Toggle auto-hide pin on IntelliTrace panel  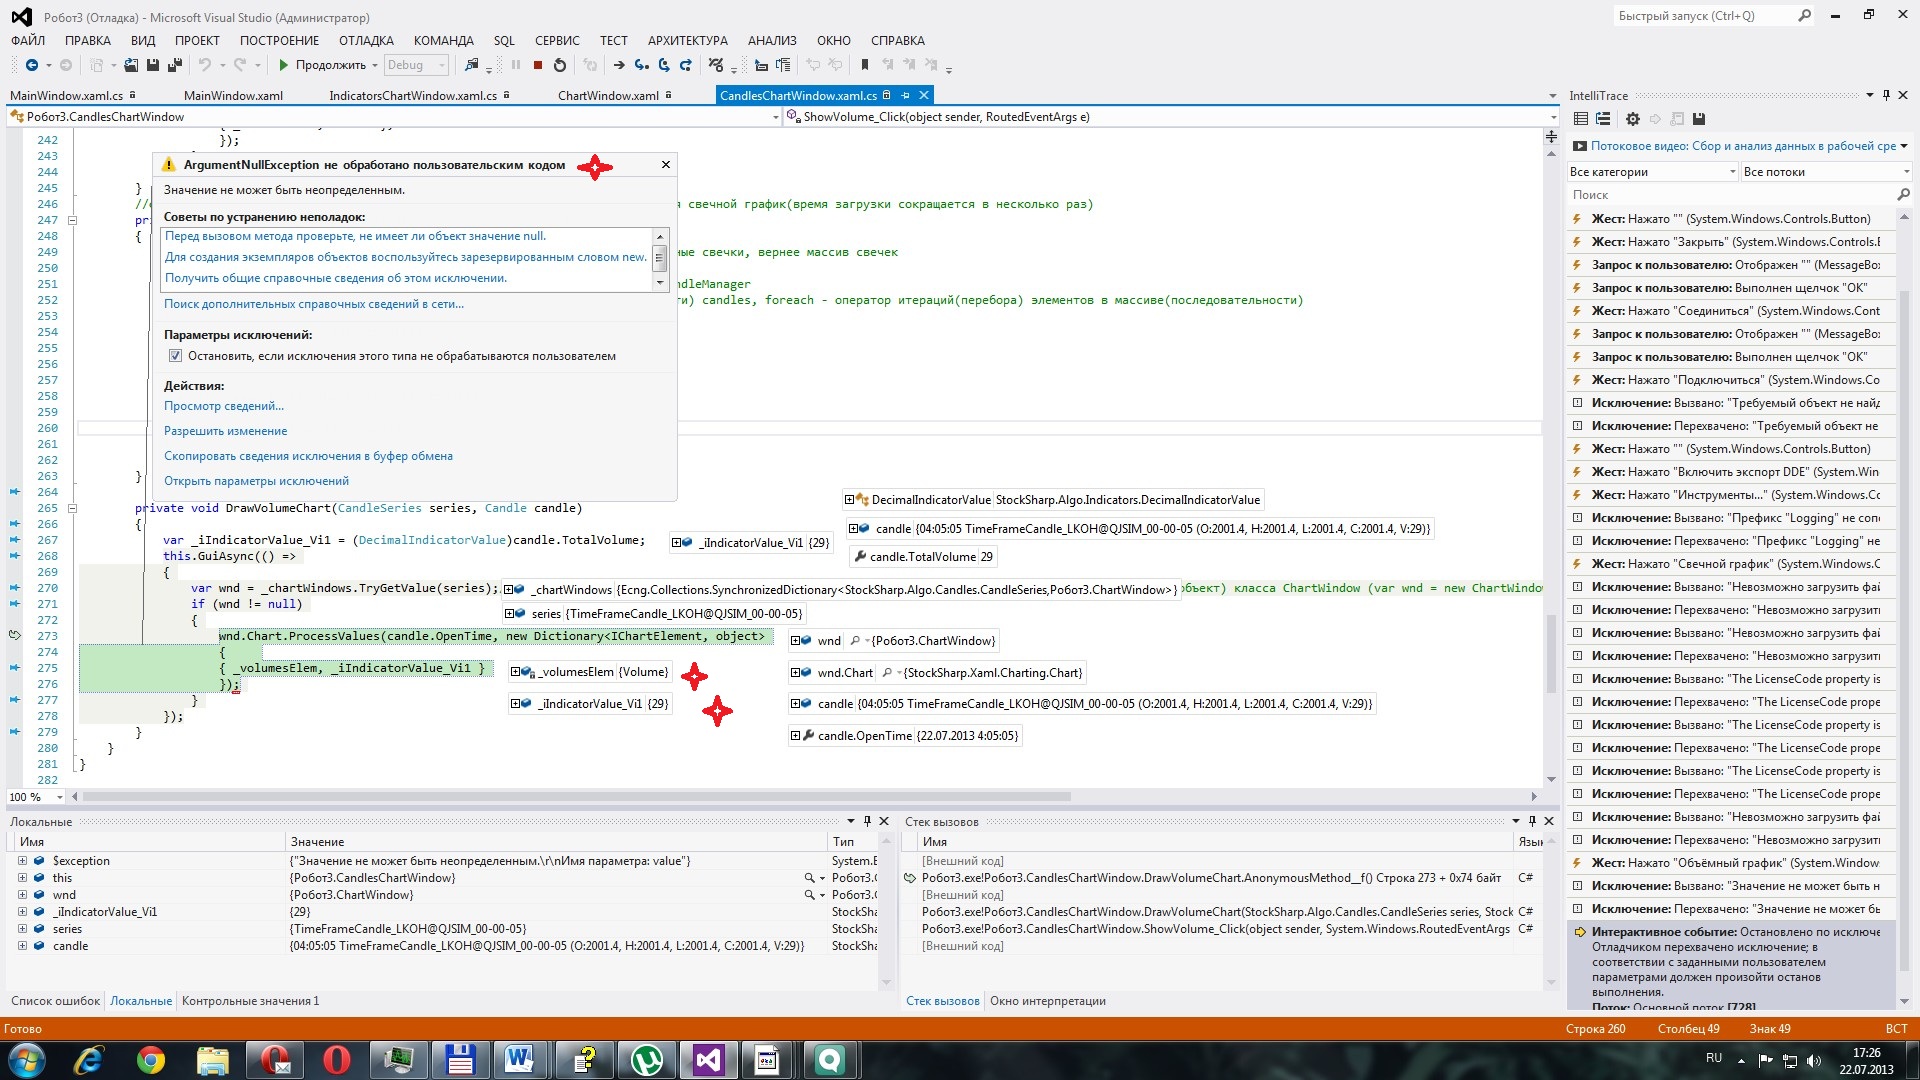tap(1886, 95)
